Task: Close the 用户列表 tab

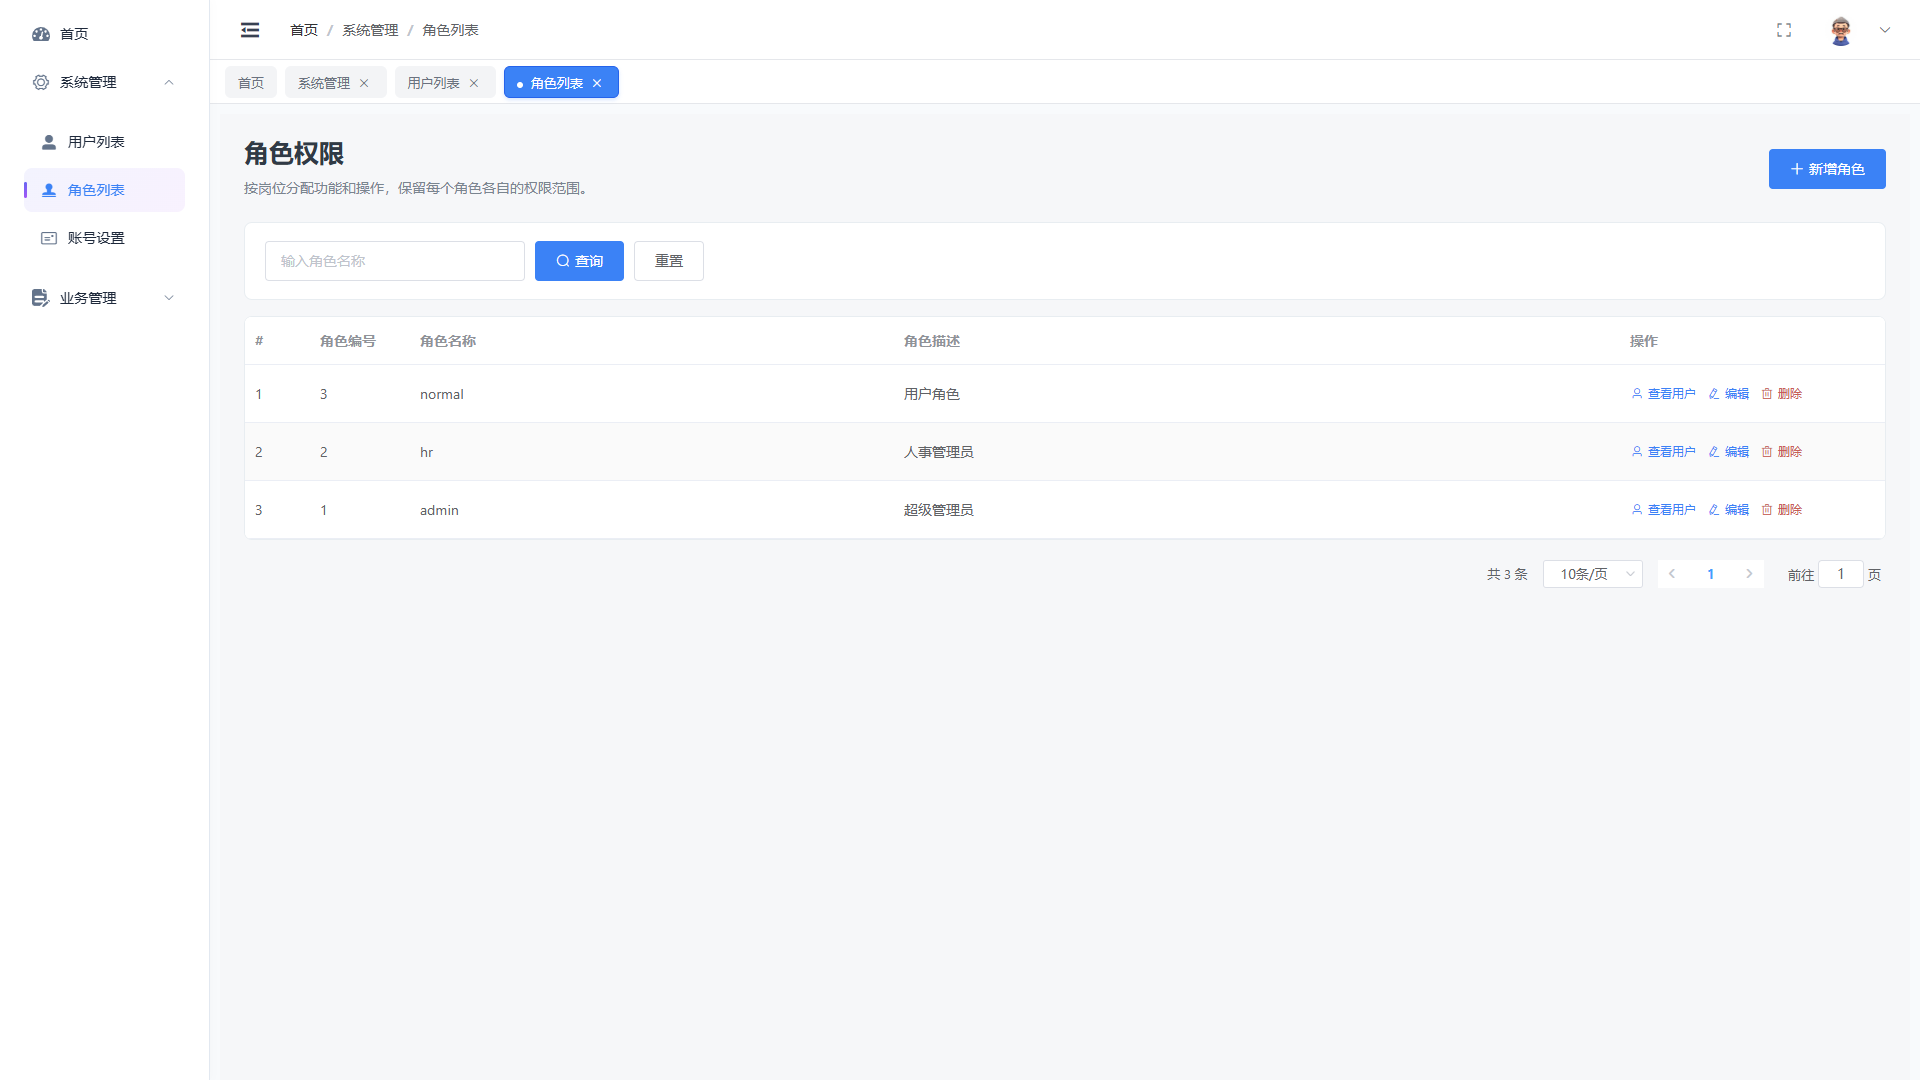Action: 474,83
